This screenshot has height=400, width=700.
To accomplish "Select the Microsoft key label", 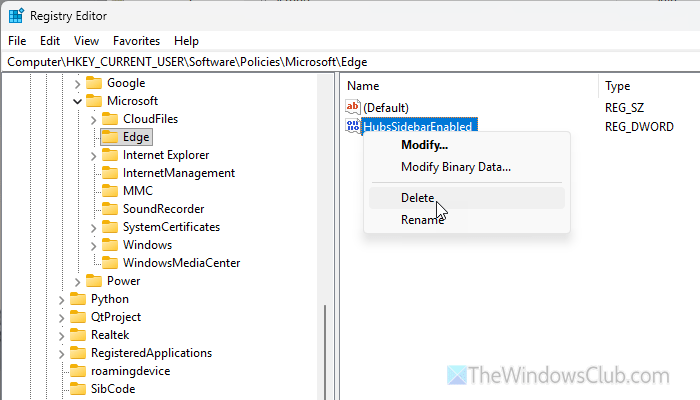I will tap(133, 101).
